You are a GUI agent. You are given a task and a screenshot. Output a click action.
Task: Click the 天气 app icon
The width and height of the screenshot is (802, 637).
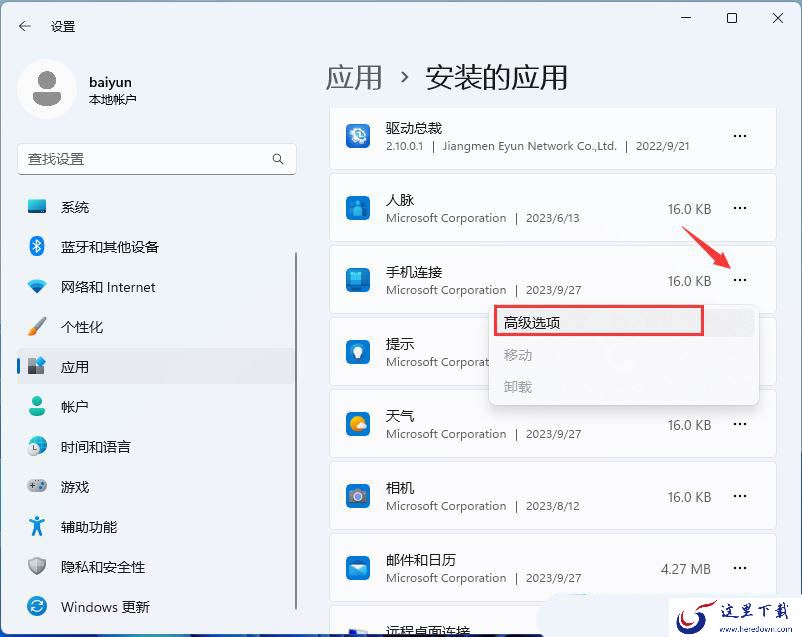[x=358, y=424]
